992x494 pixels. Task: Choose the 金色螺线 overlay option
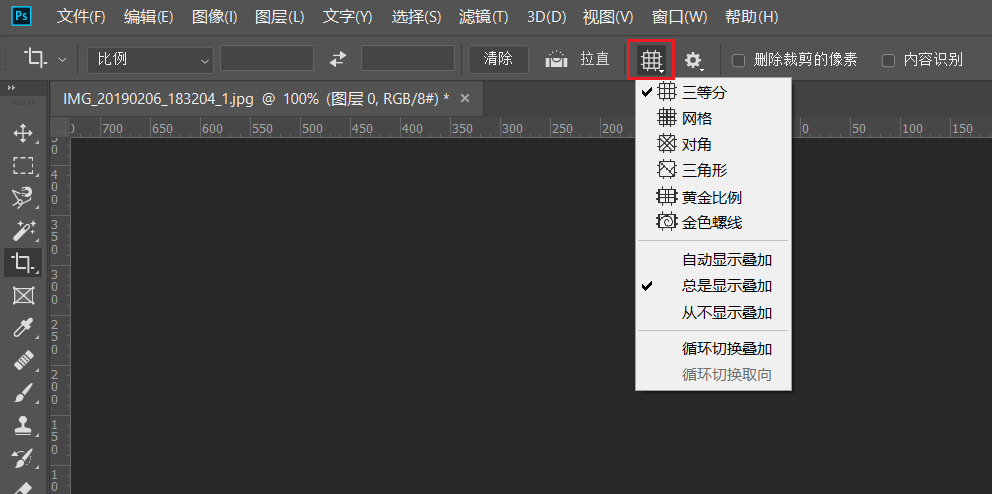713,223
